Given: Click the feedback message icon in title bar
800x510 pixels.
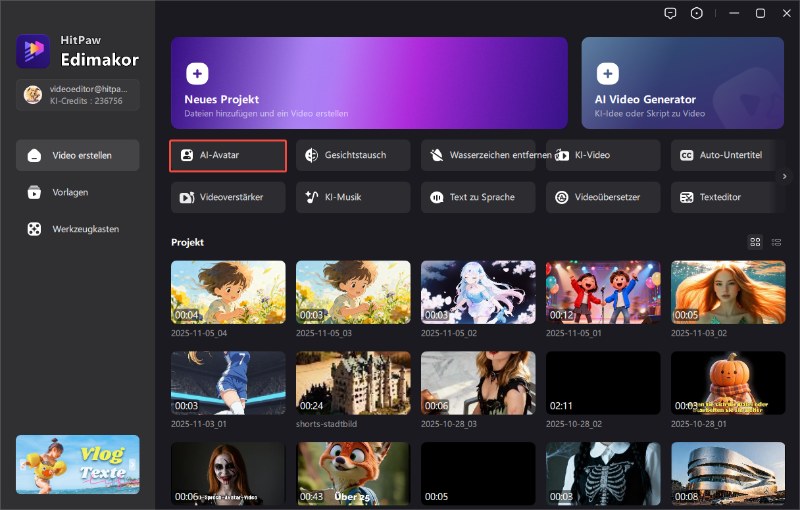Looking at the screenshot, I should (x=670, y=13).
